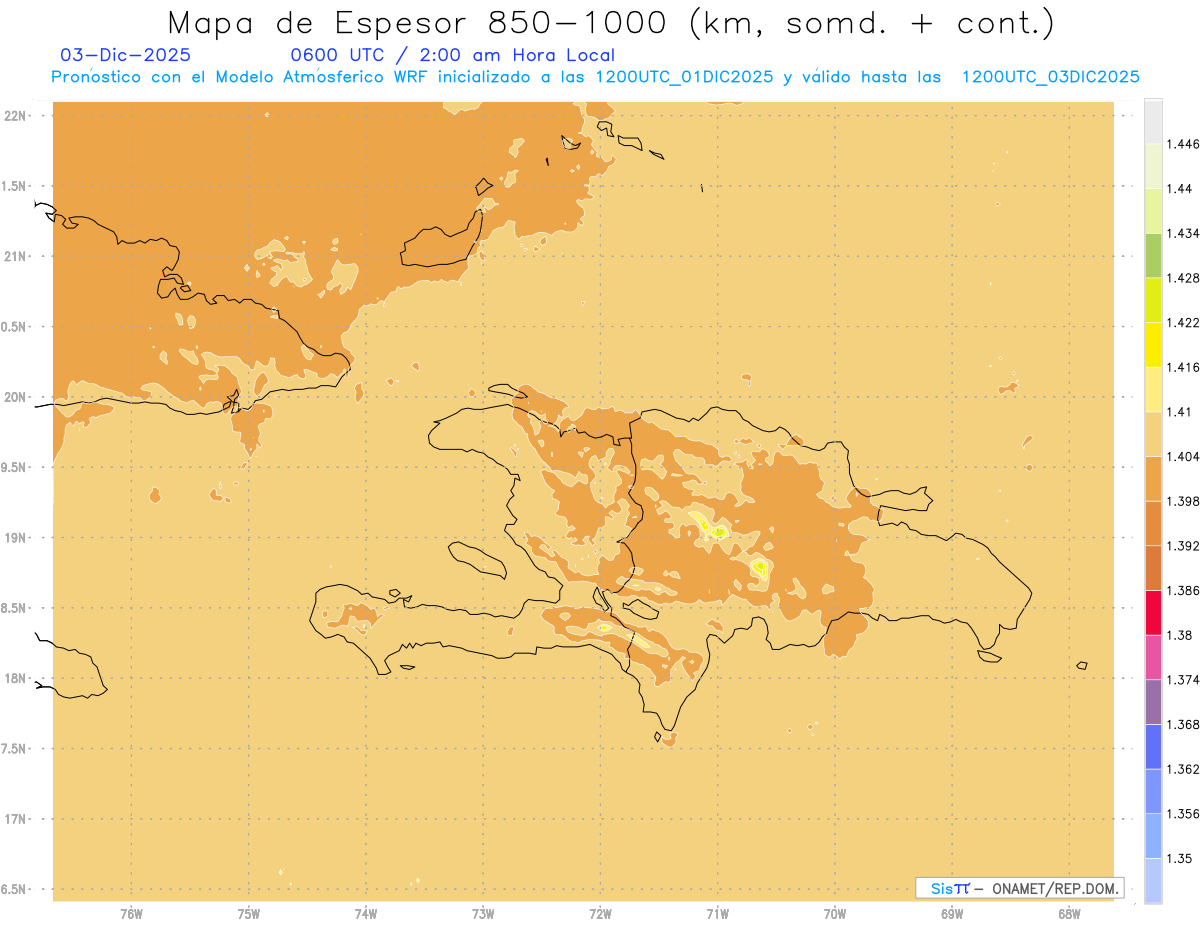Click the green swatch between 1.428 and 1.434
This screenshot has width=1200, height=927.
pyautogui.click(x=1153, y=255)
